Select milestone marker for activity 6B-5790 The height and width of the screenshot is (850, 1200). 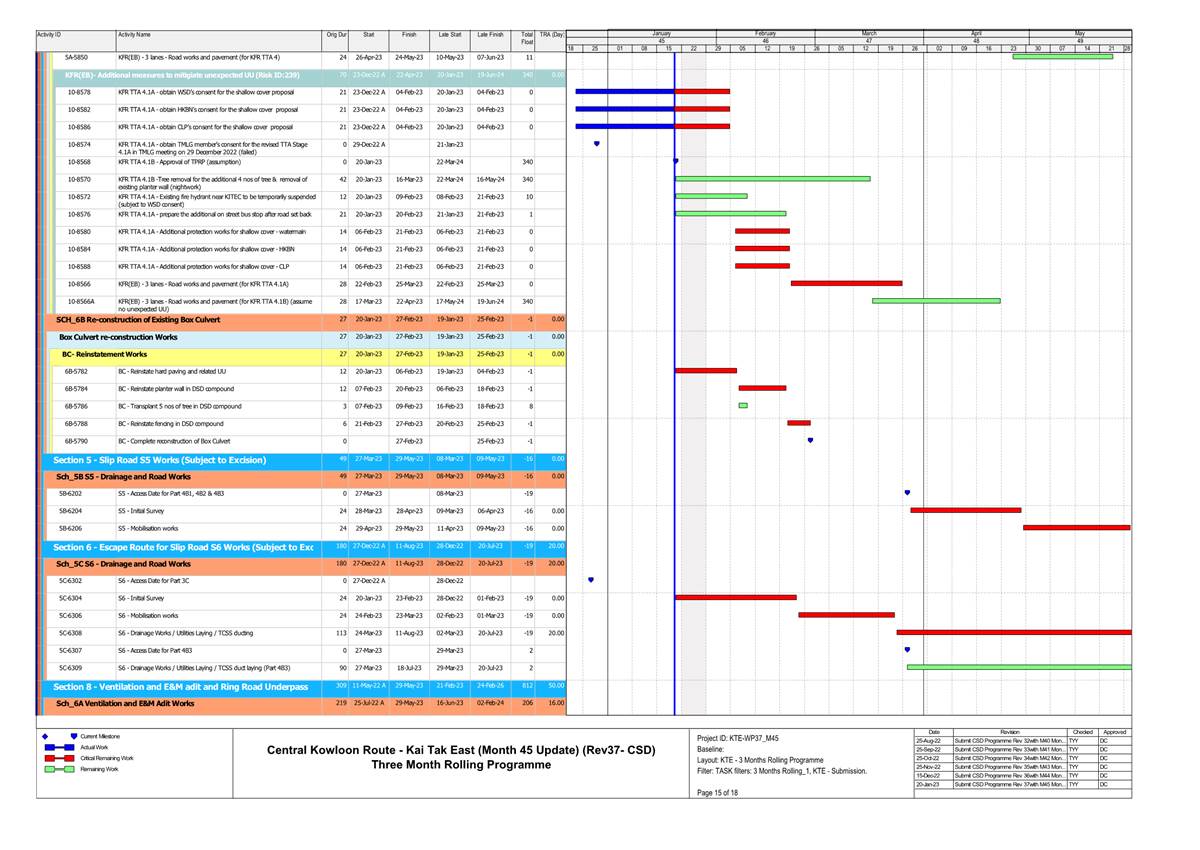pos(810,440)
